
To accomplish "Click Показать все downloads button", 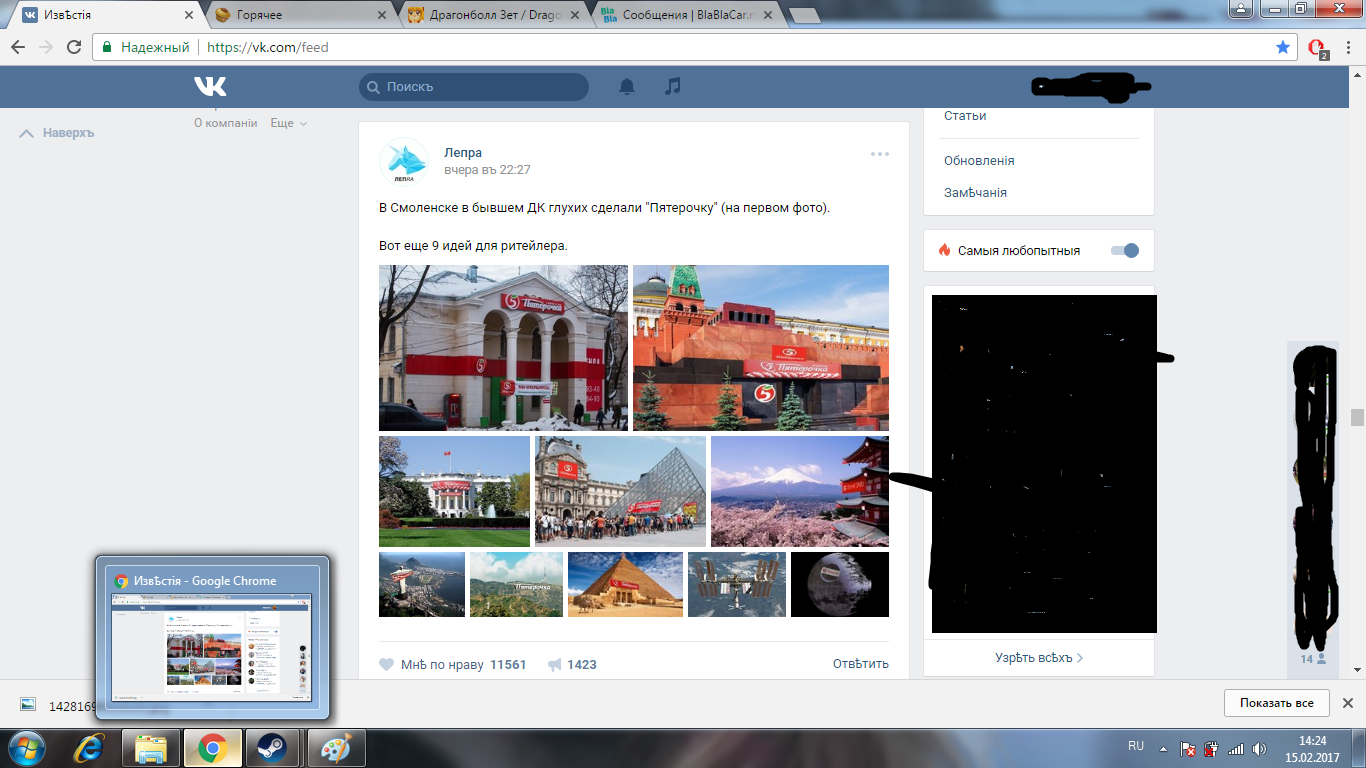I will (1276, 703).
